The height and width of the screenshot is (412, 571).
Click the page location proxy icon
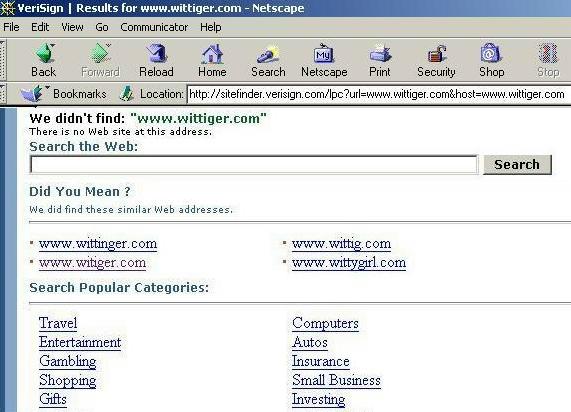click(127, 93)
